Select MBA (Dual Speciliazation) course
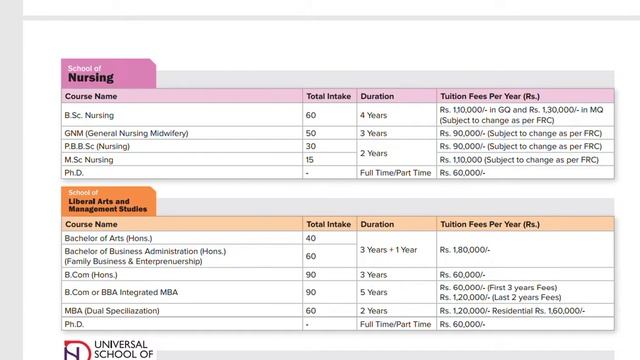This screenshot has height=360, width=640. (x=112, y=311)
